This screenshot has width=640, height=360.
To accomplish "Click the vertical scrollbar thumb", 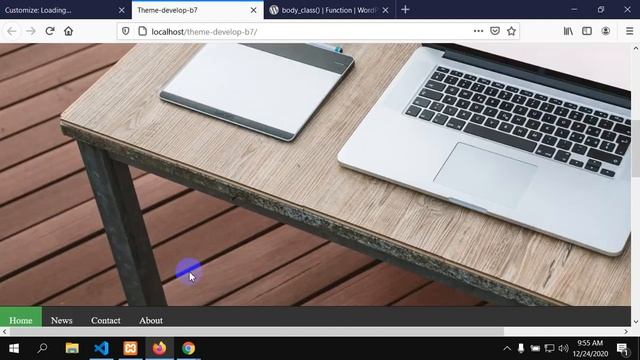I will coord(636,149).
